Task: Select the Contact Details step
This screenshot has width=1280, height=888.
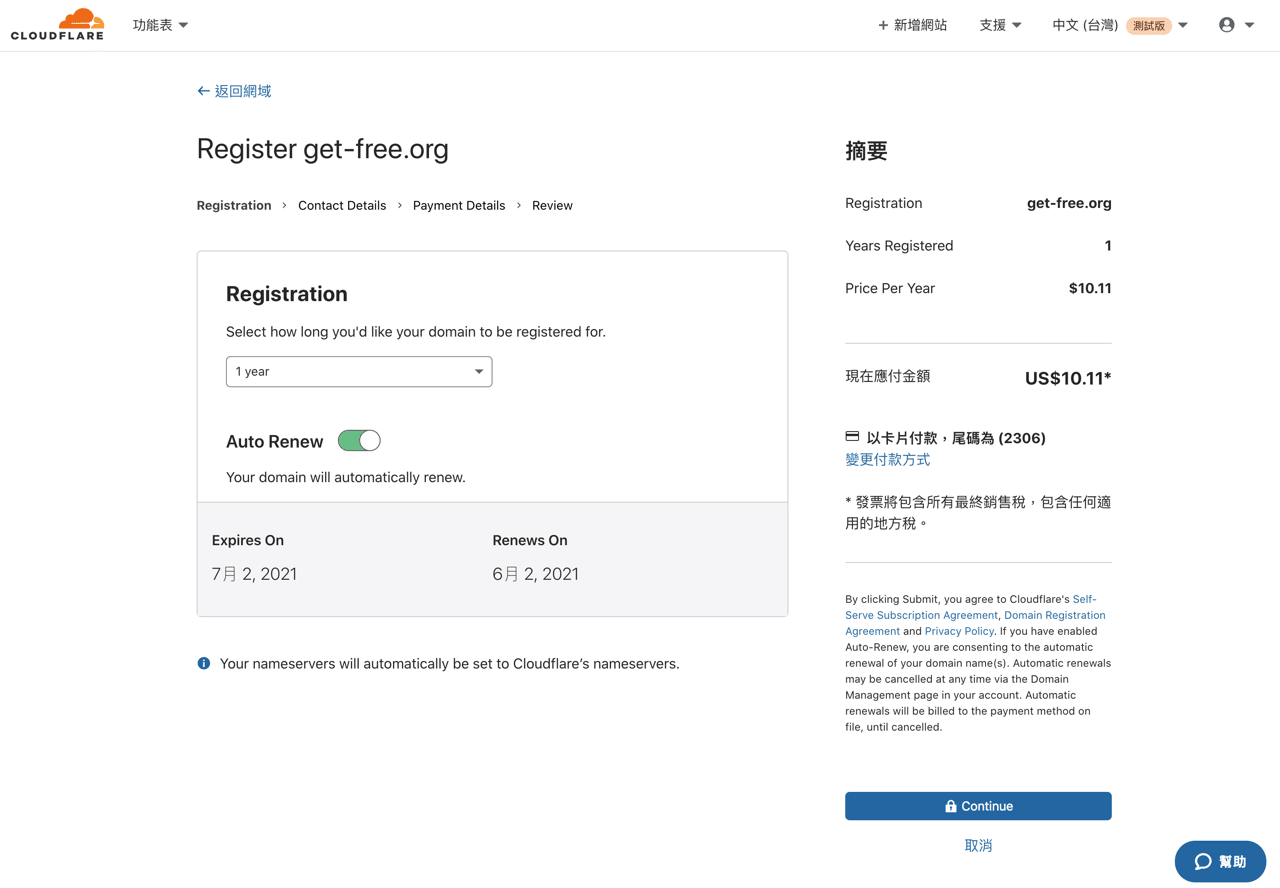Action: click(342, 205)
